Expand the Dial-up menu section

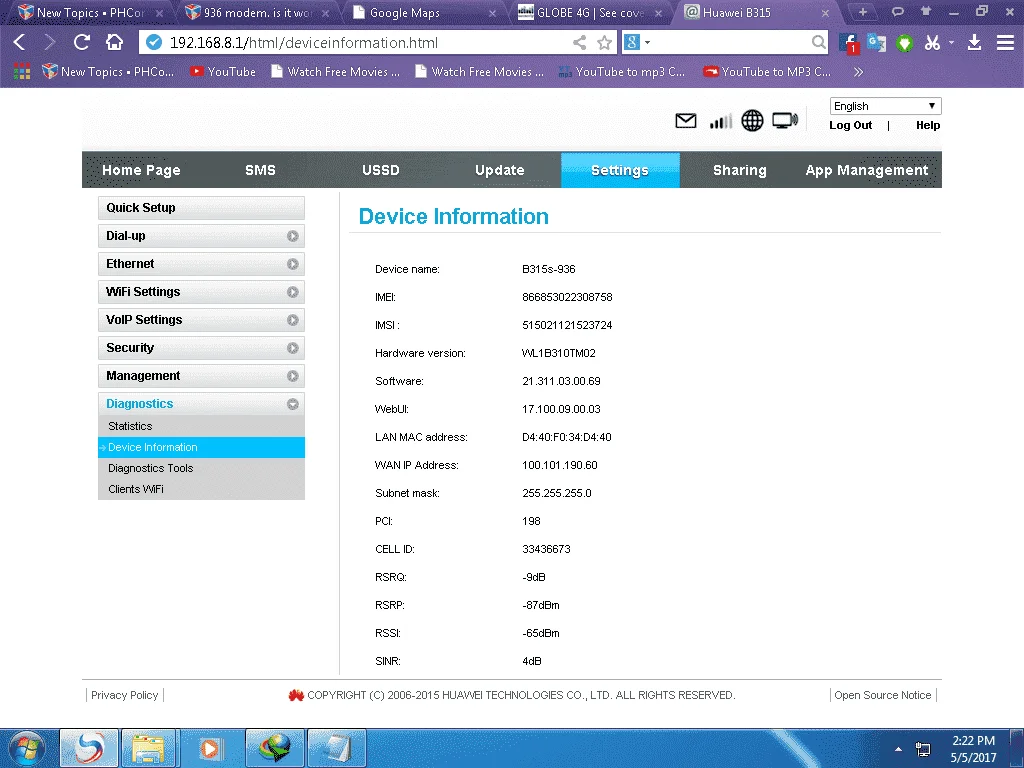click(201, 236)
